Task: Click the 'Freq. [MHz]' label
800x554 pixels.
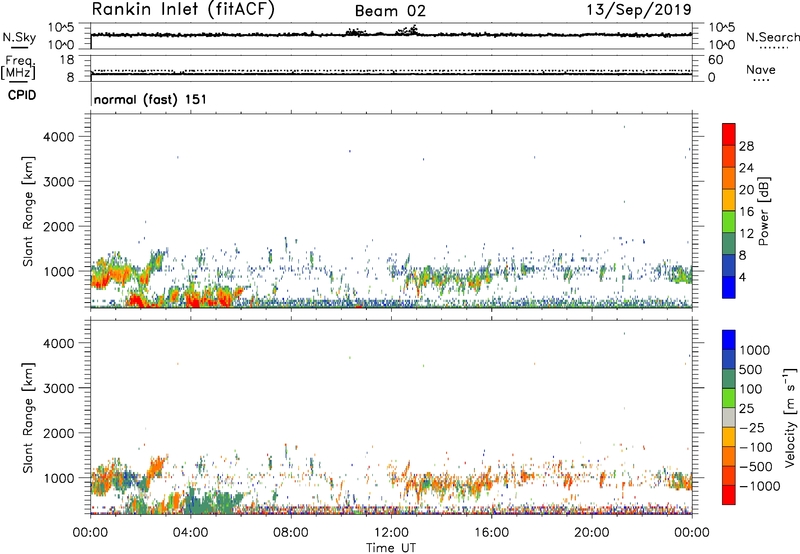Action: pos(18,68)
